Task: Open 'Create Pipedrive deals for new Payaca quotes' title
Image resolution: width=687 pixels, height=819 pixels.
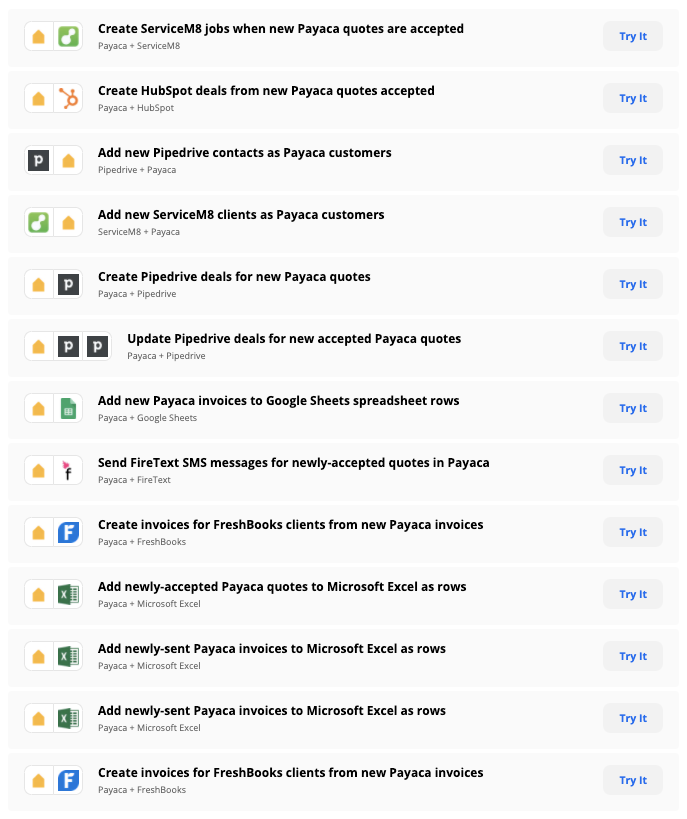Action: pos(234,276)
